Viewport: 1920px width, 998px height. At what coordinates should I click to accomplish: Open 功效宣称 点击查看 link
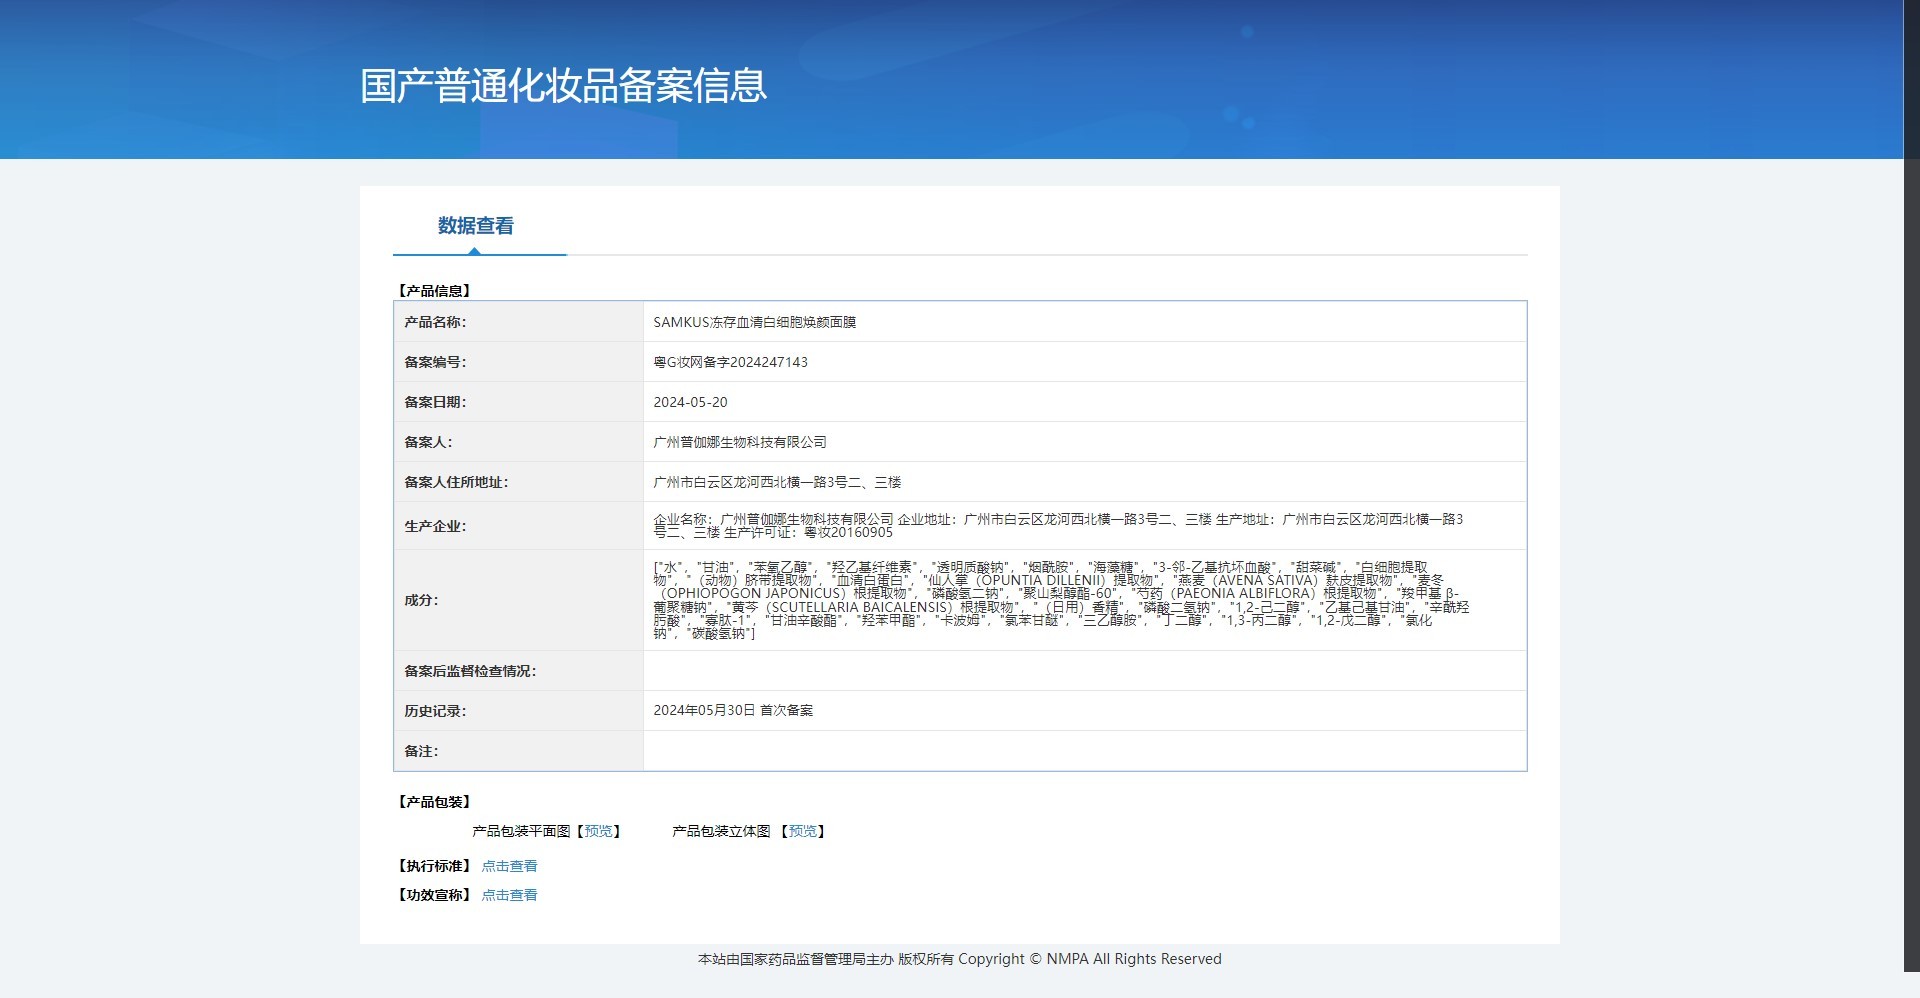click(x=509, y=895)
